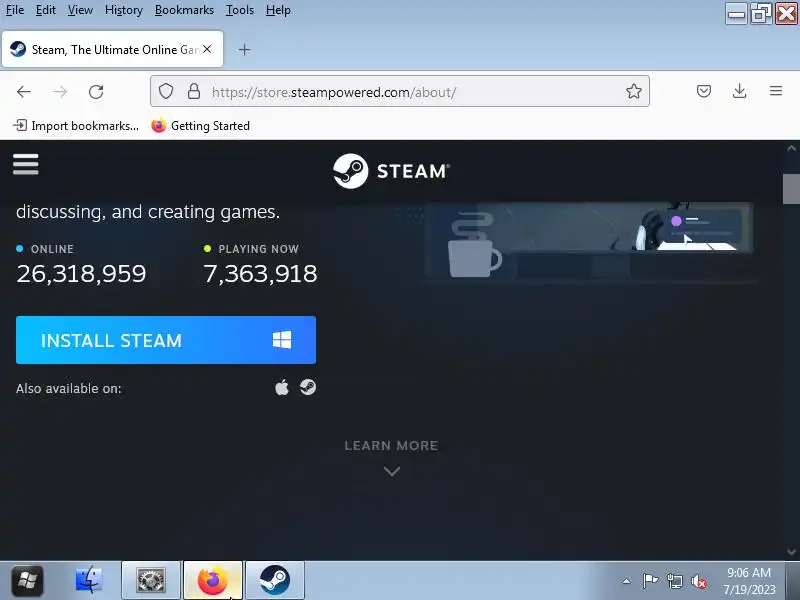
Task: Open tracking protection shield icon
Action: (166, 91)
